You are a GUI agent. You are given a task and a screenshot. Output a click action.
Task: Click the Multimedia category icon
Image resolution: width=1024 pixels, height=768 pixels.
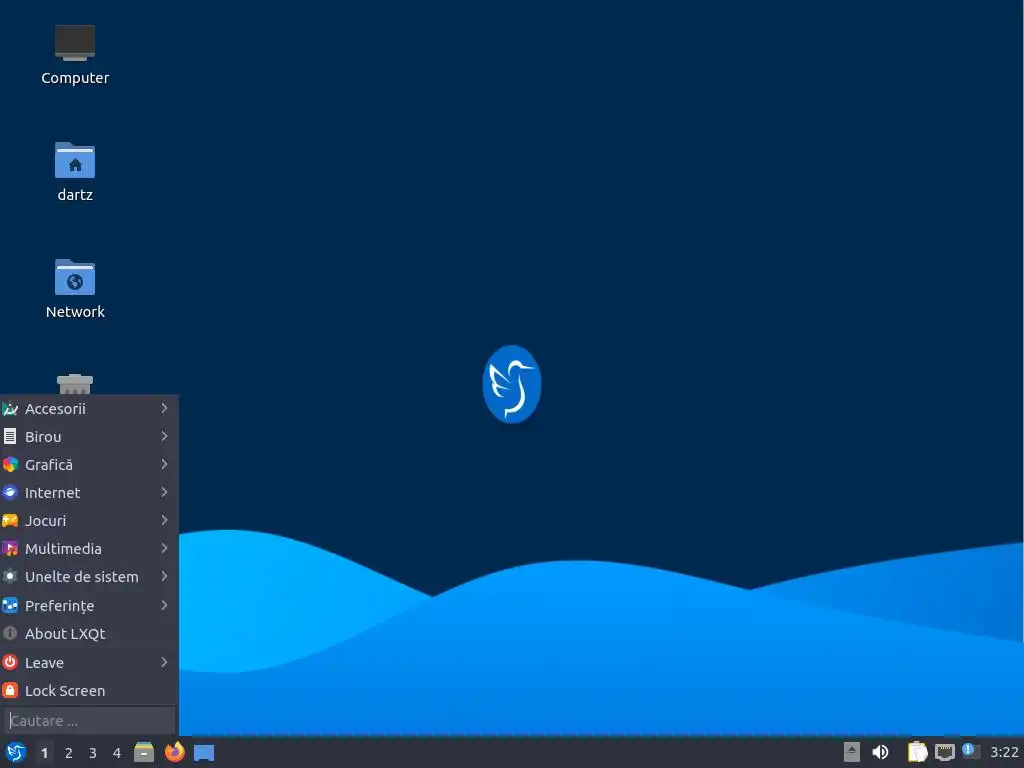[x=10, y=549]
